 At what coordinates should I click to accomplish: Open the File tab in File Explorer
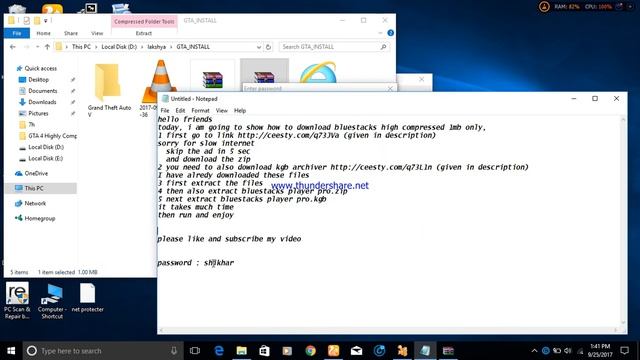[x=17, y=33]
